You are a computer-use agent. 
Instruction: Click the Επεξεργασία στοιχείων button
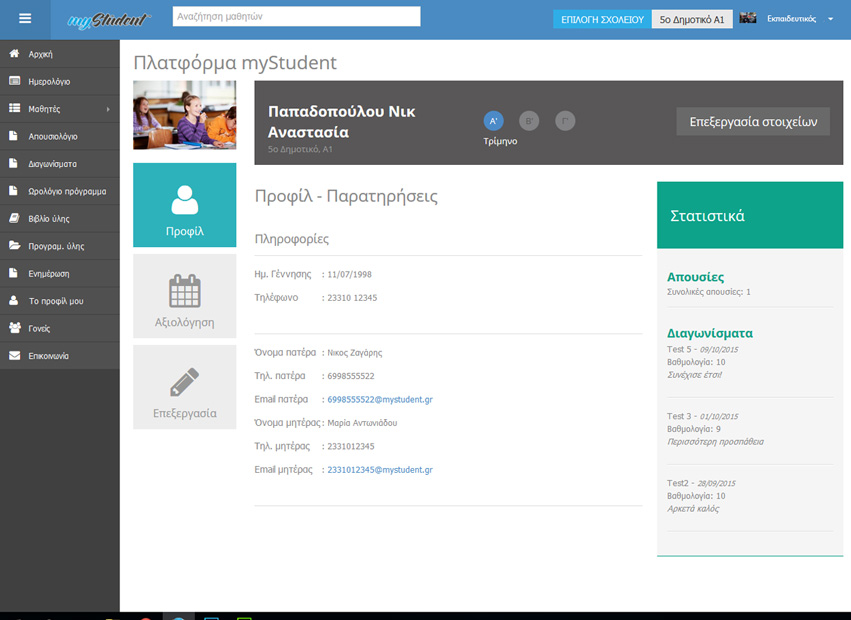click(753, 122)
